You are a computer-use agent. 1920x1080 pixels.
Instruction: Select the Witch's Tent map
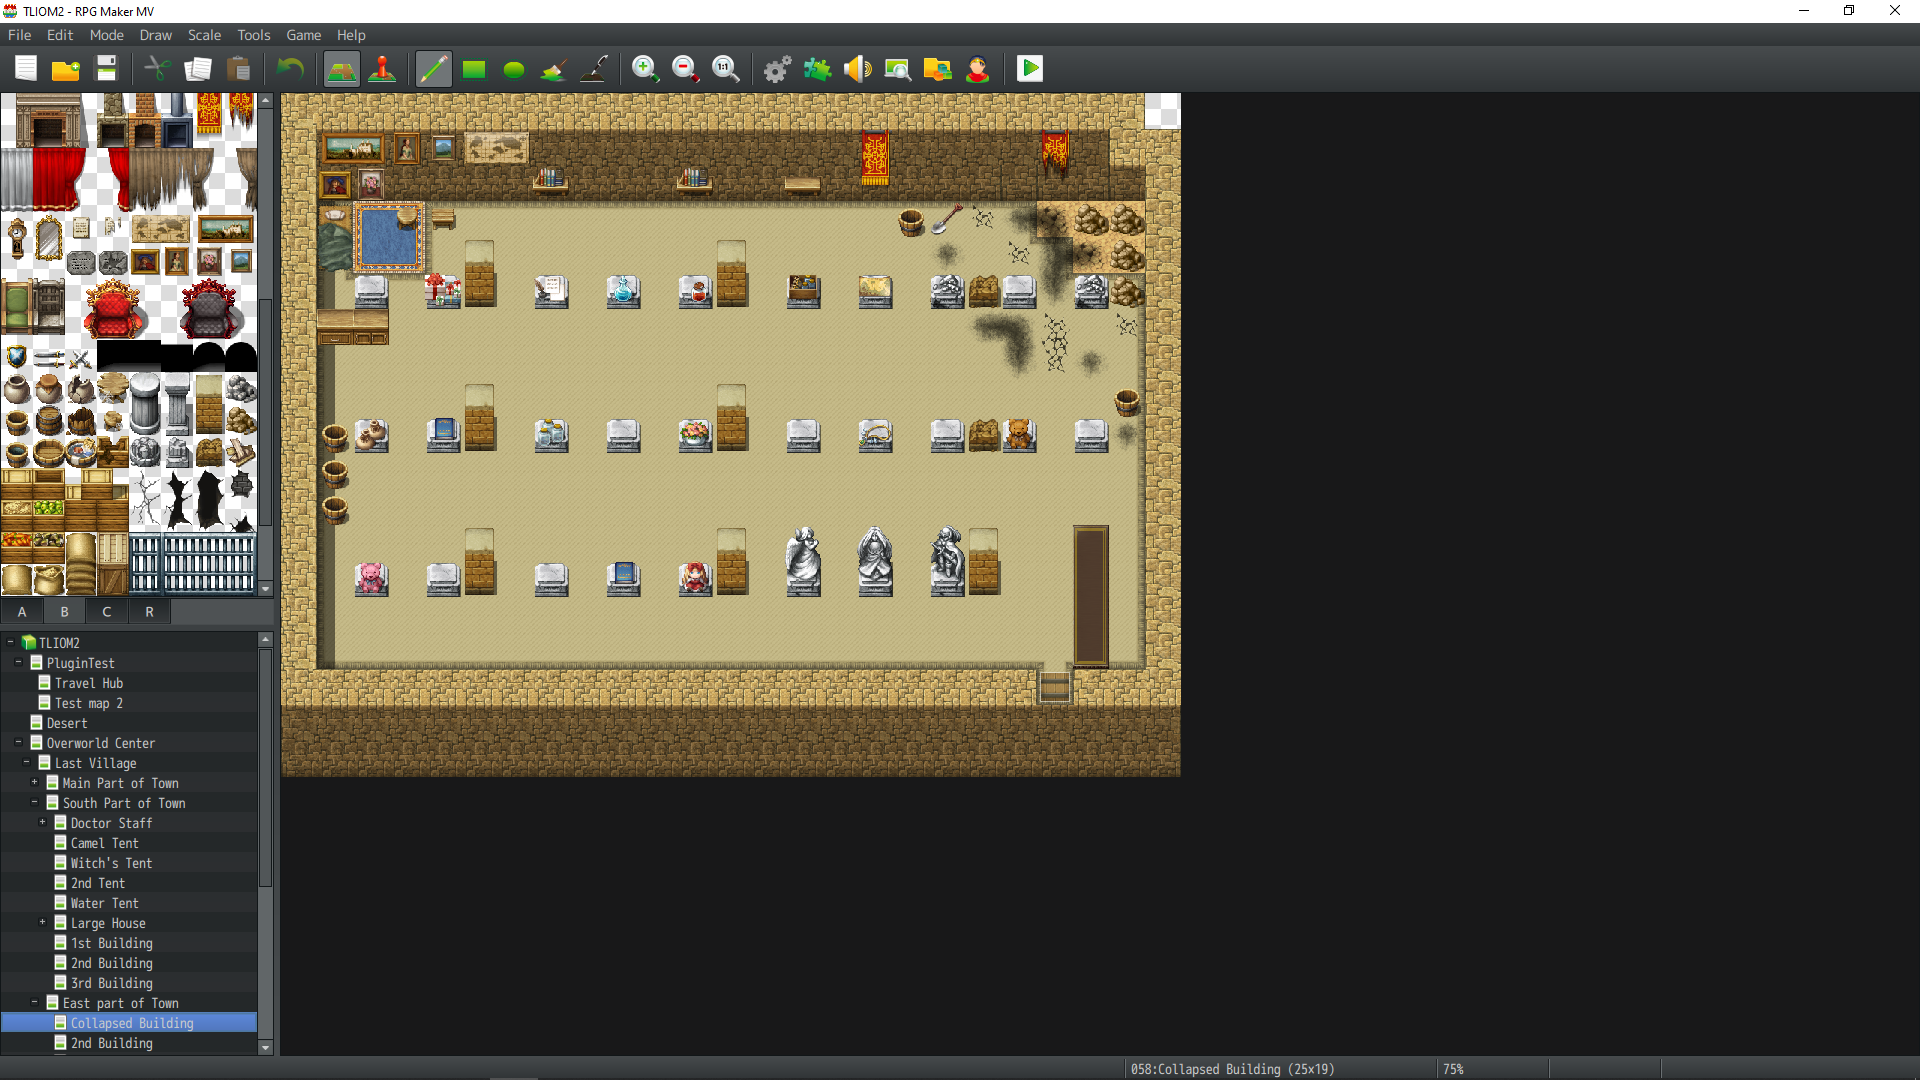pos(111,863)
